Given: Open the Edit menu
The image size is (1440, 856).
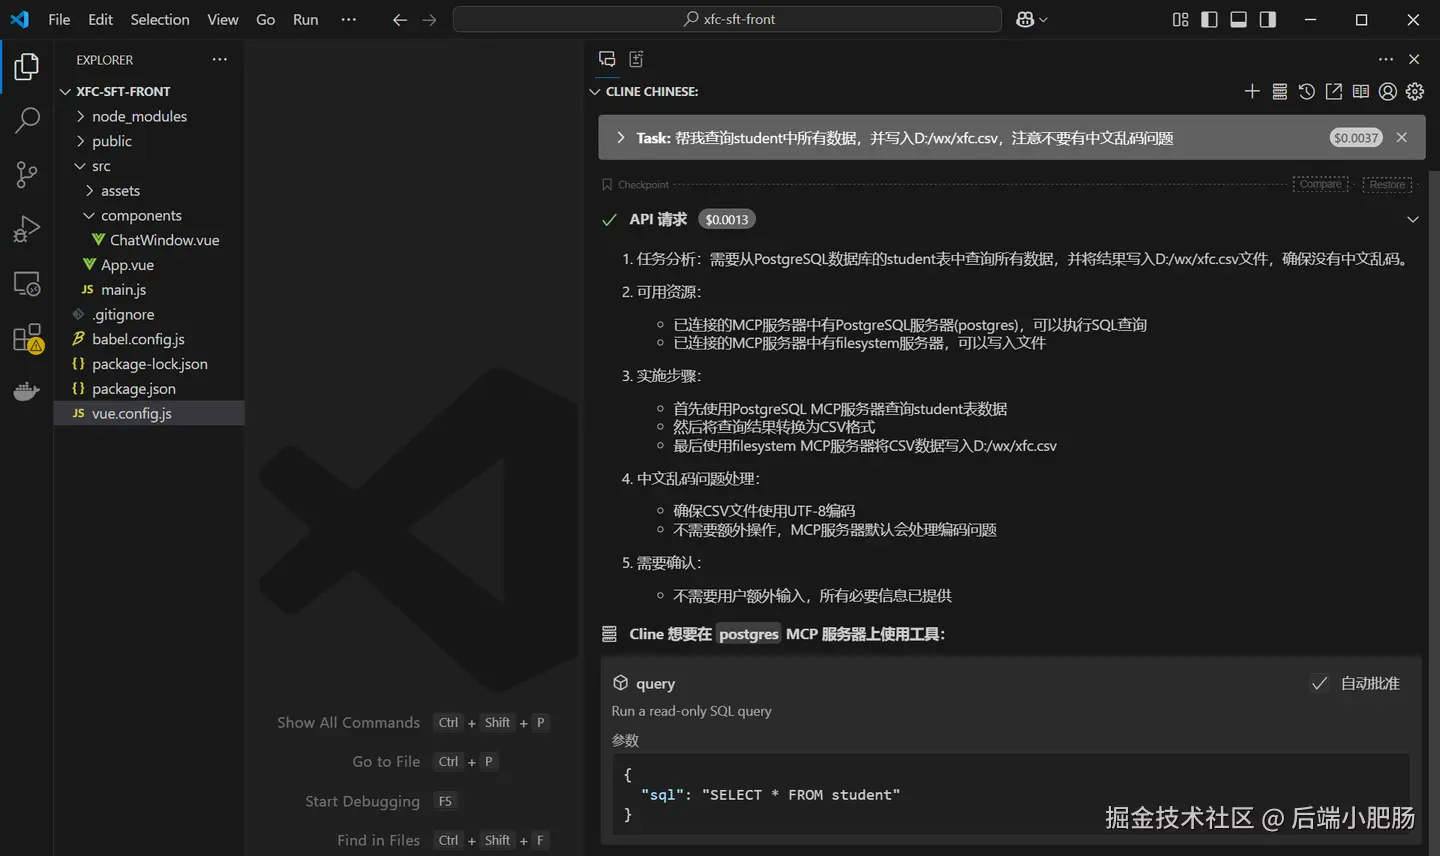Looking at the screenshot, I should [x=100, y=19].
